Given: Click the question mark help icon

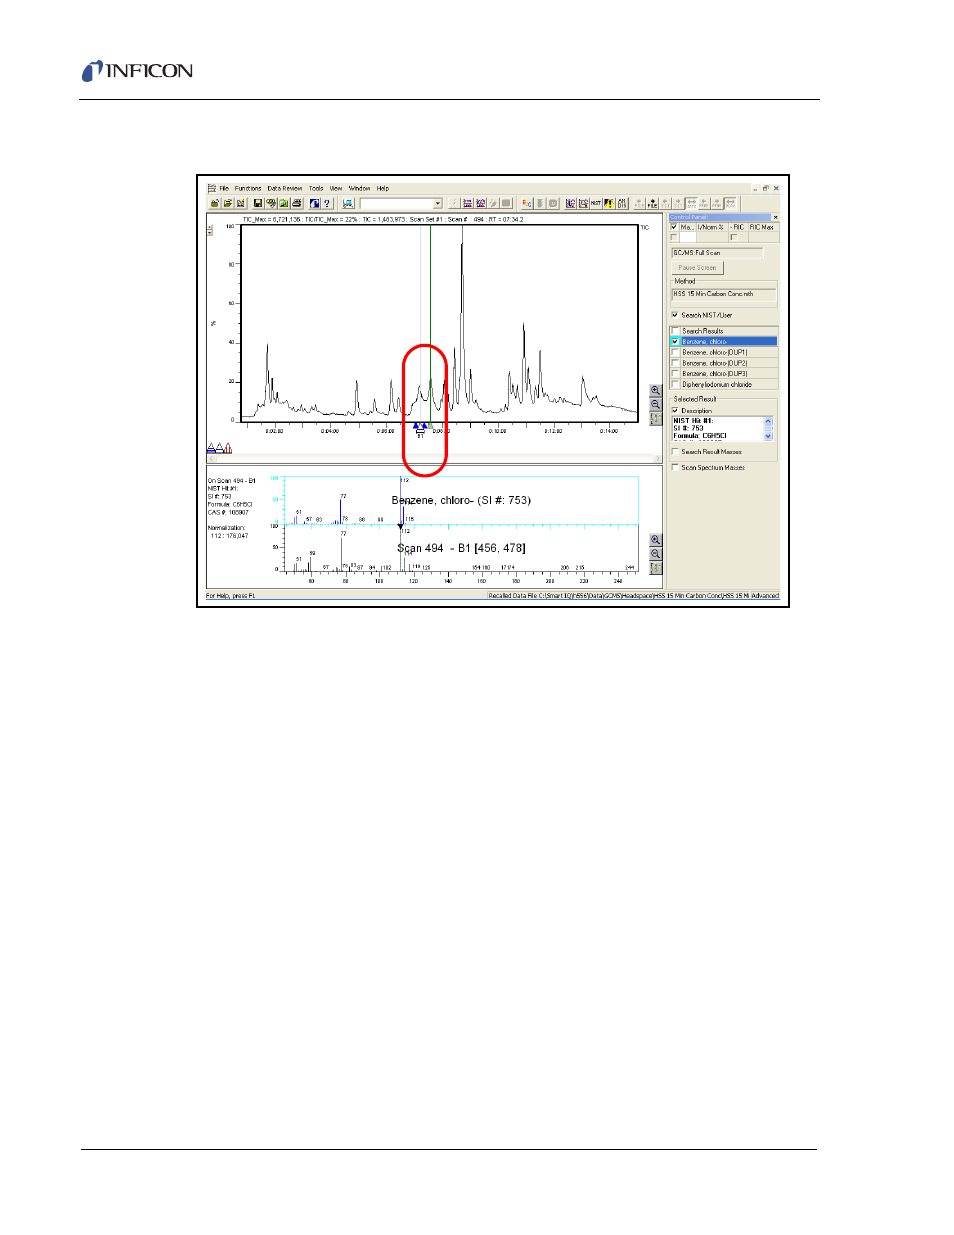Looking at the screenshot, I should click(x=327, y=203).
